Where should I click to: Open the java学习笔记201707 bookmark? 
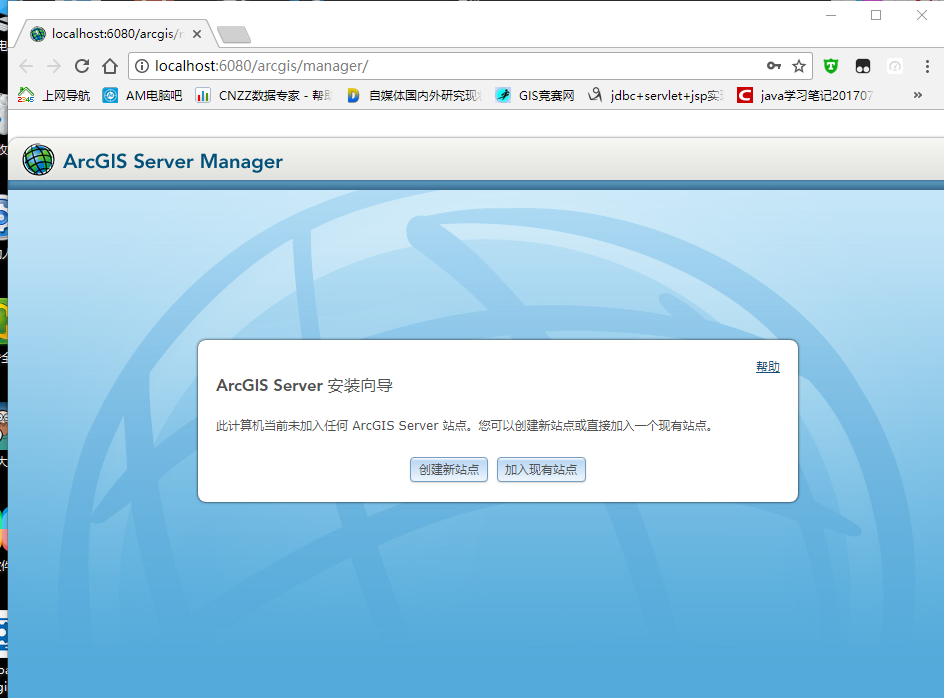806,95
